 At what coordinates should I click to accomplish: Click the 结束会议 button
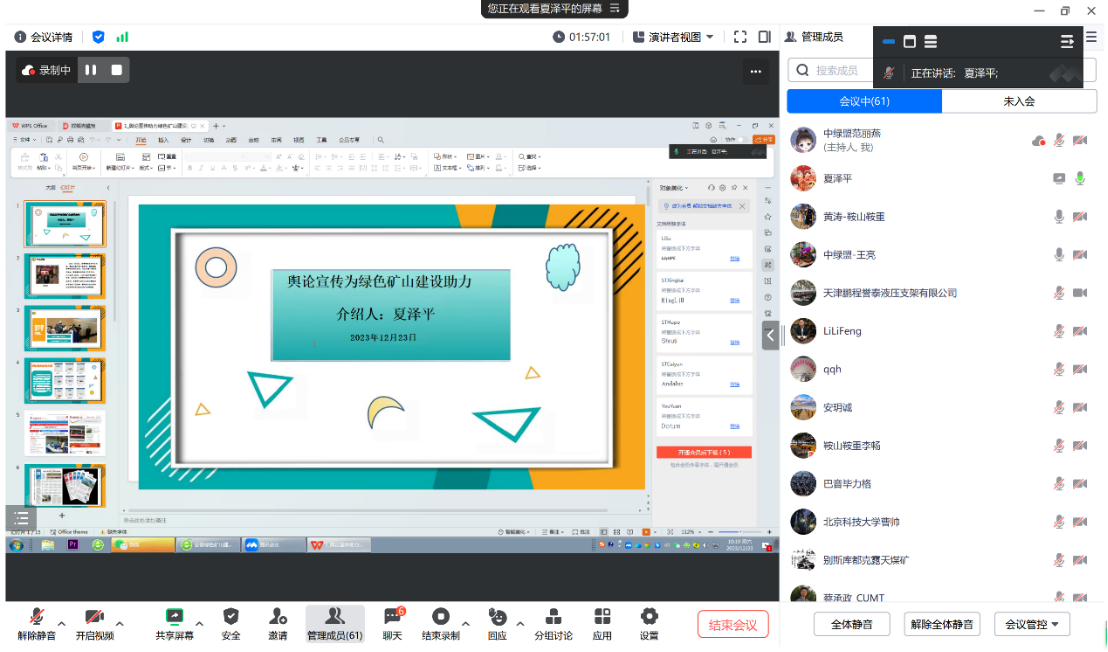(x=733, y=625)
